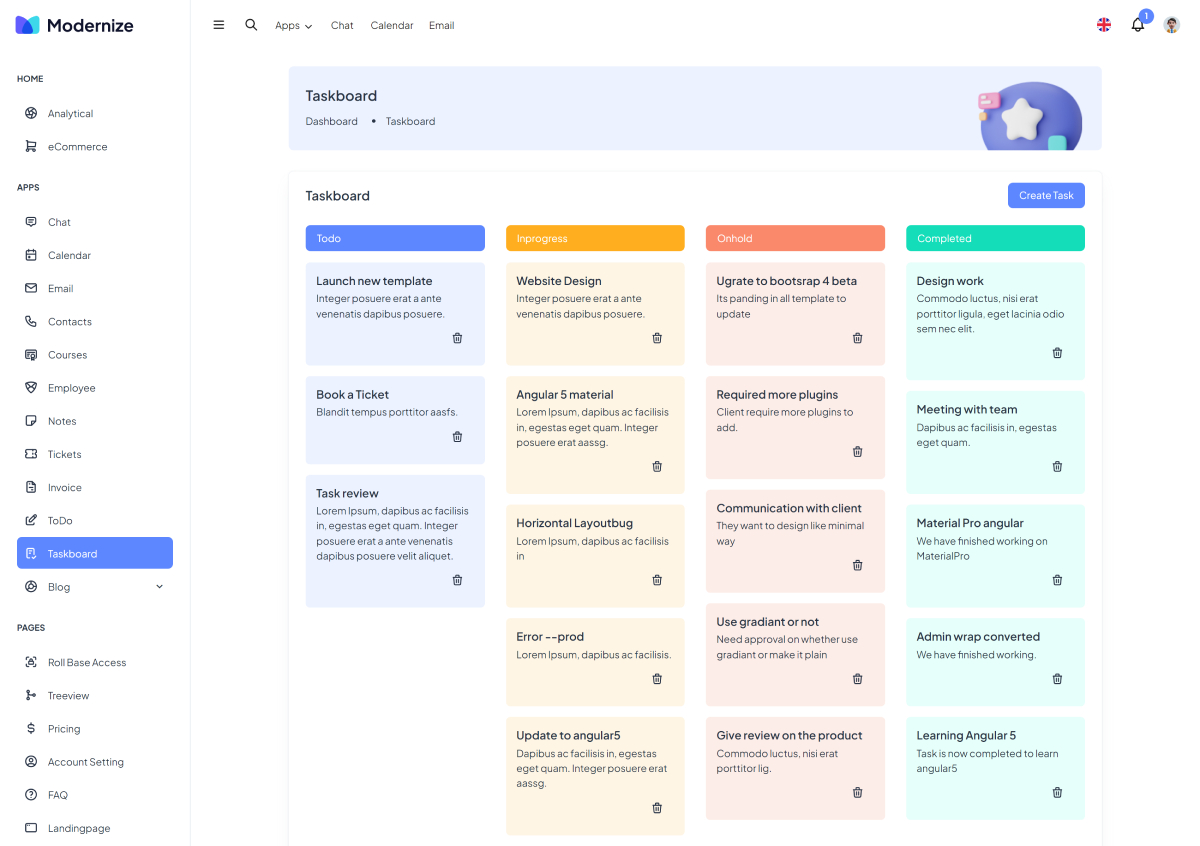Click the Create Task button
The width and height of the screenshot is (1200, 846).
(x=1045, y=196)
